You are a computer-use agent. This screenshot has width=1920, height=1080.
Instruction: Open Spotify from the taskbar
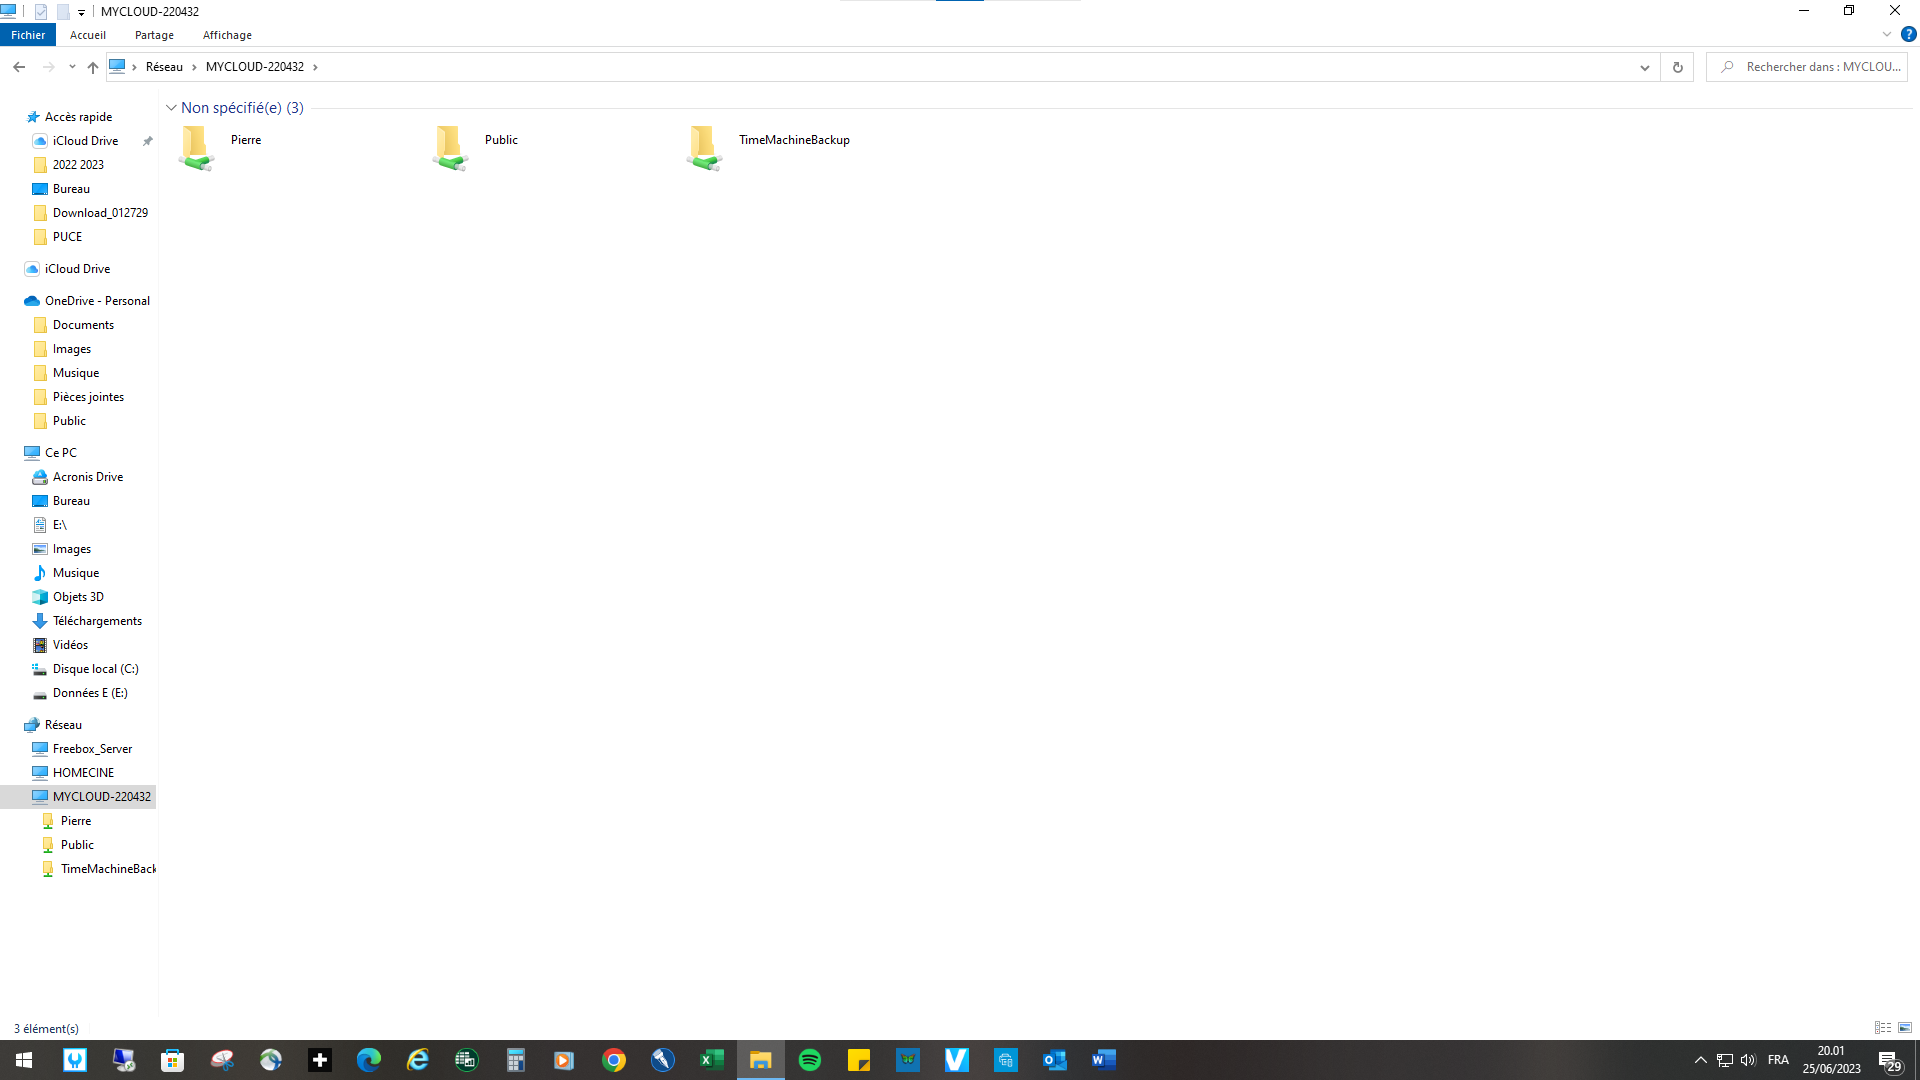point(810,1060)
